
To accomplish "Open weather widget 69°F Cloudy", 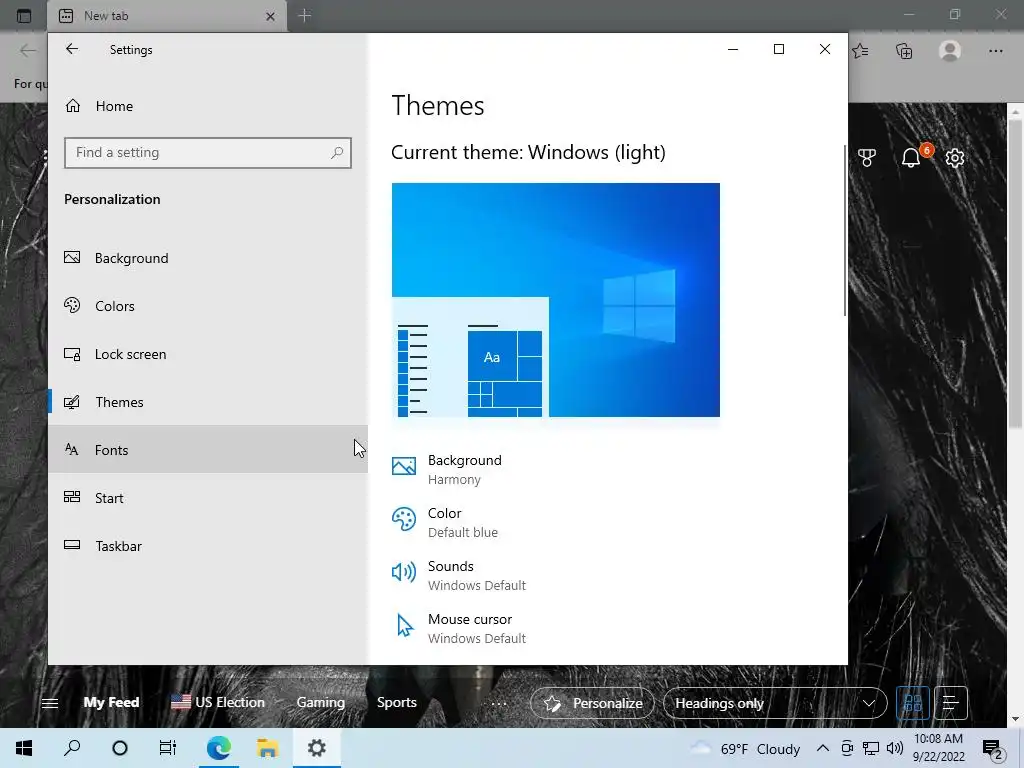I will [x=745, y=748].
